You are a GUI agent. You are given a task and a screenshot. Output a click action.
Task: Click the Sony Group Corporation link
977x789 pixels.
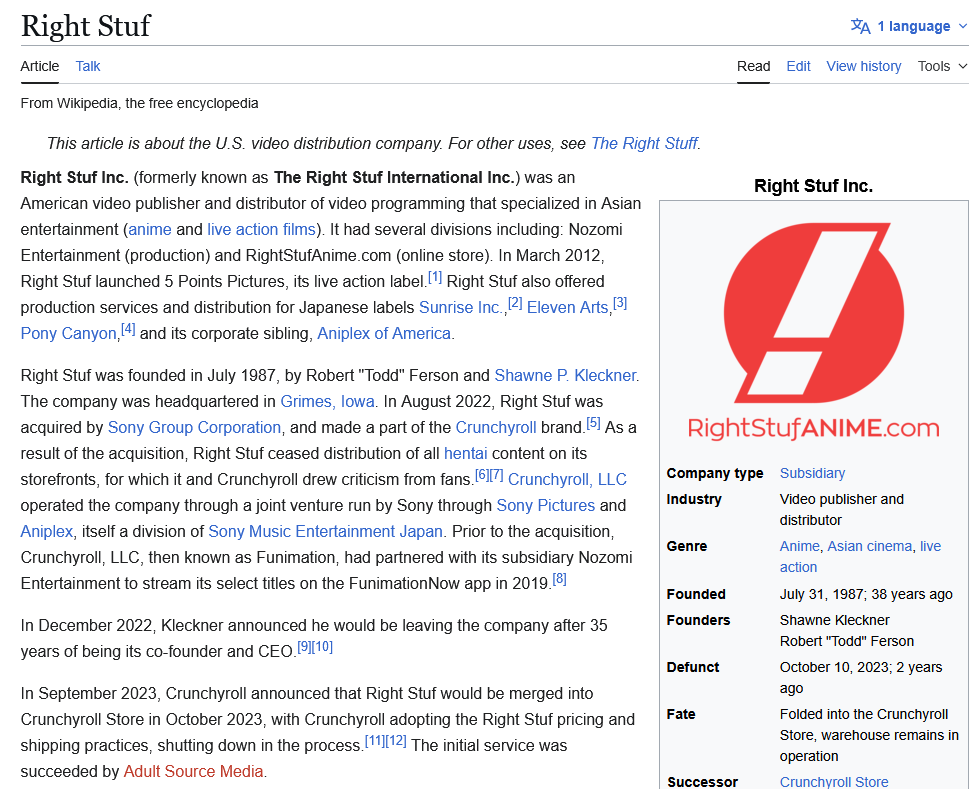[x=194, y=427]
